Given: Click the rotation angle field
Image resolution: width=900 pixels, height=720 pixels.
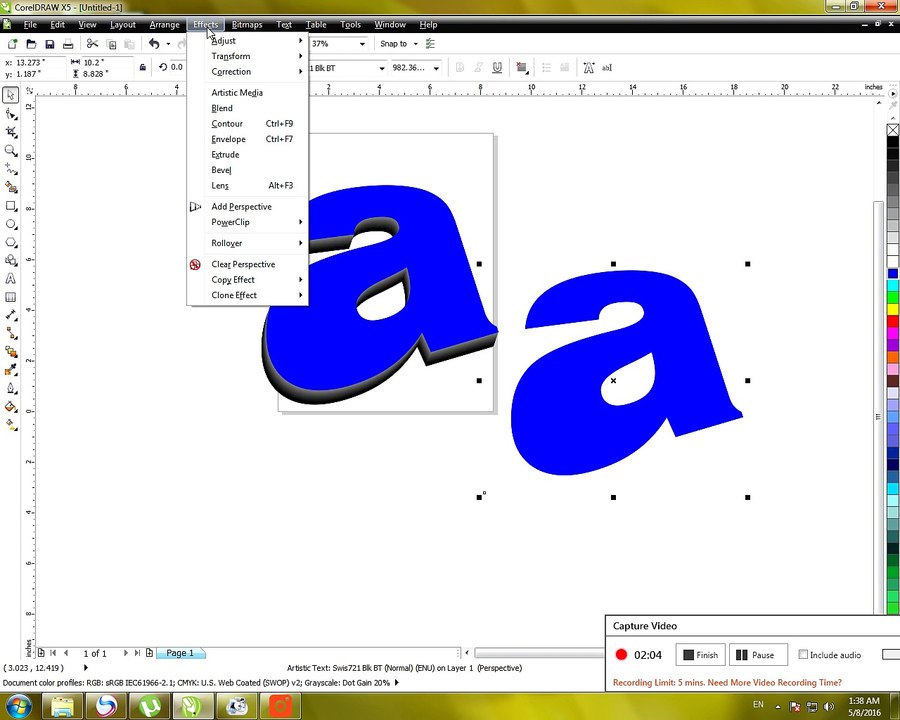Looking at the screenshot, I should point(176,67).
